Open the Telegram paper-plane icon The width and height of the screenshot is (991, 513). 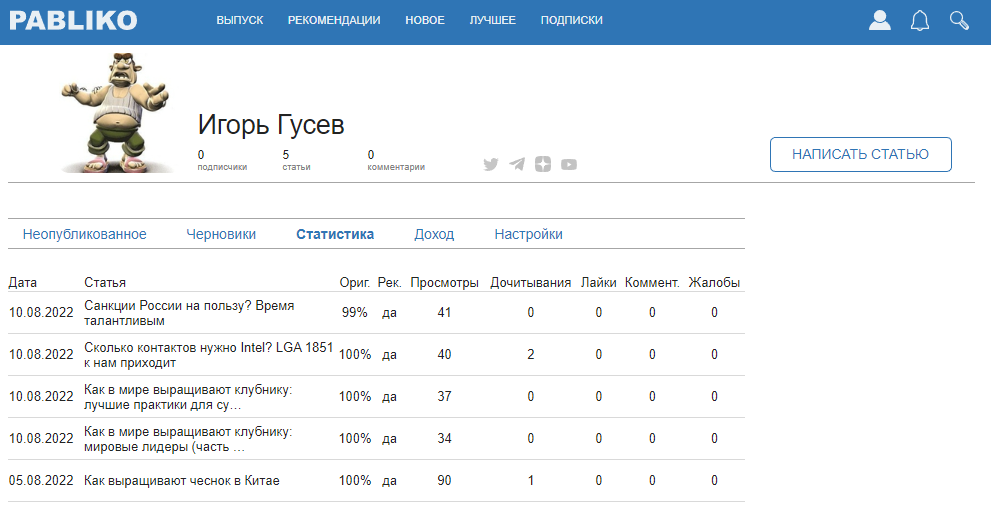517,164
